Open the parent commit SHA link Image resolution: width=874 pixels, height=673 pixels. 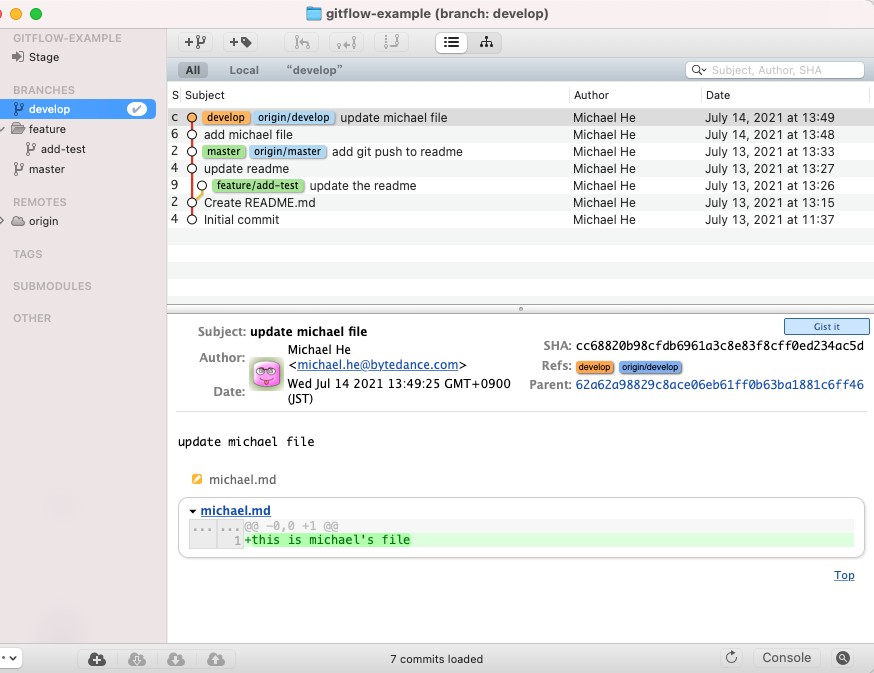coord(719,384)
